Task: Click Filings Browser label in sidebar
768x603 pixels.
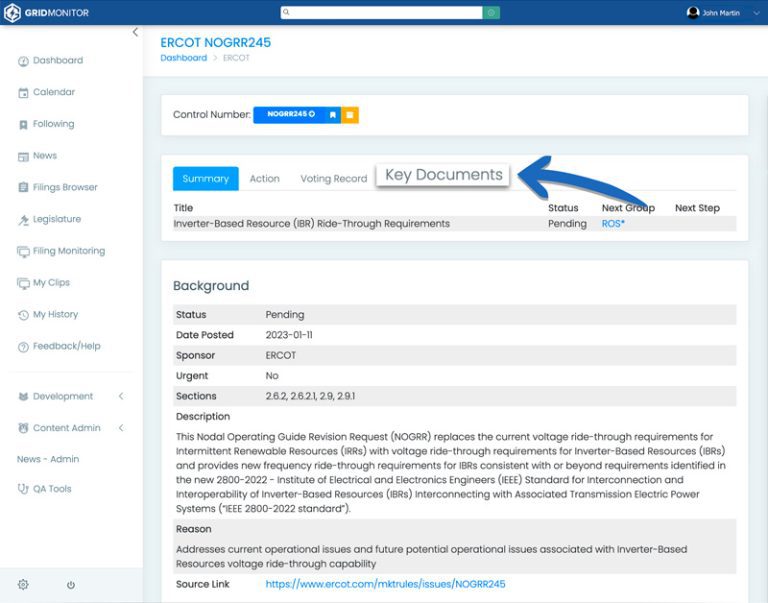Action: click(65, 187)
